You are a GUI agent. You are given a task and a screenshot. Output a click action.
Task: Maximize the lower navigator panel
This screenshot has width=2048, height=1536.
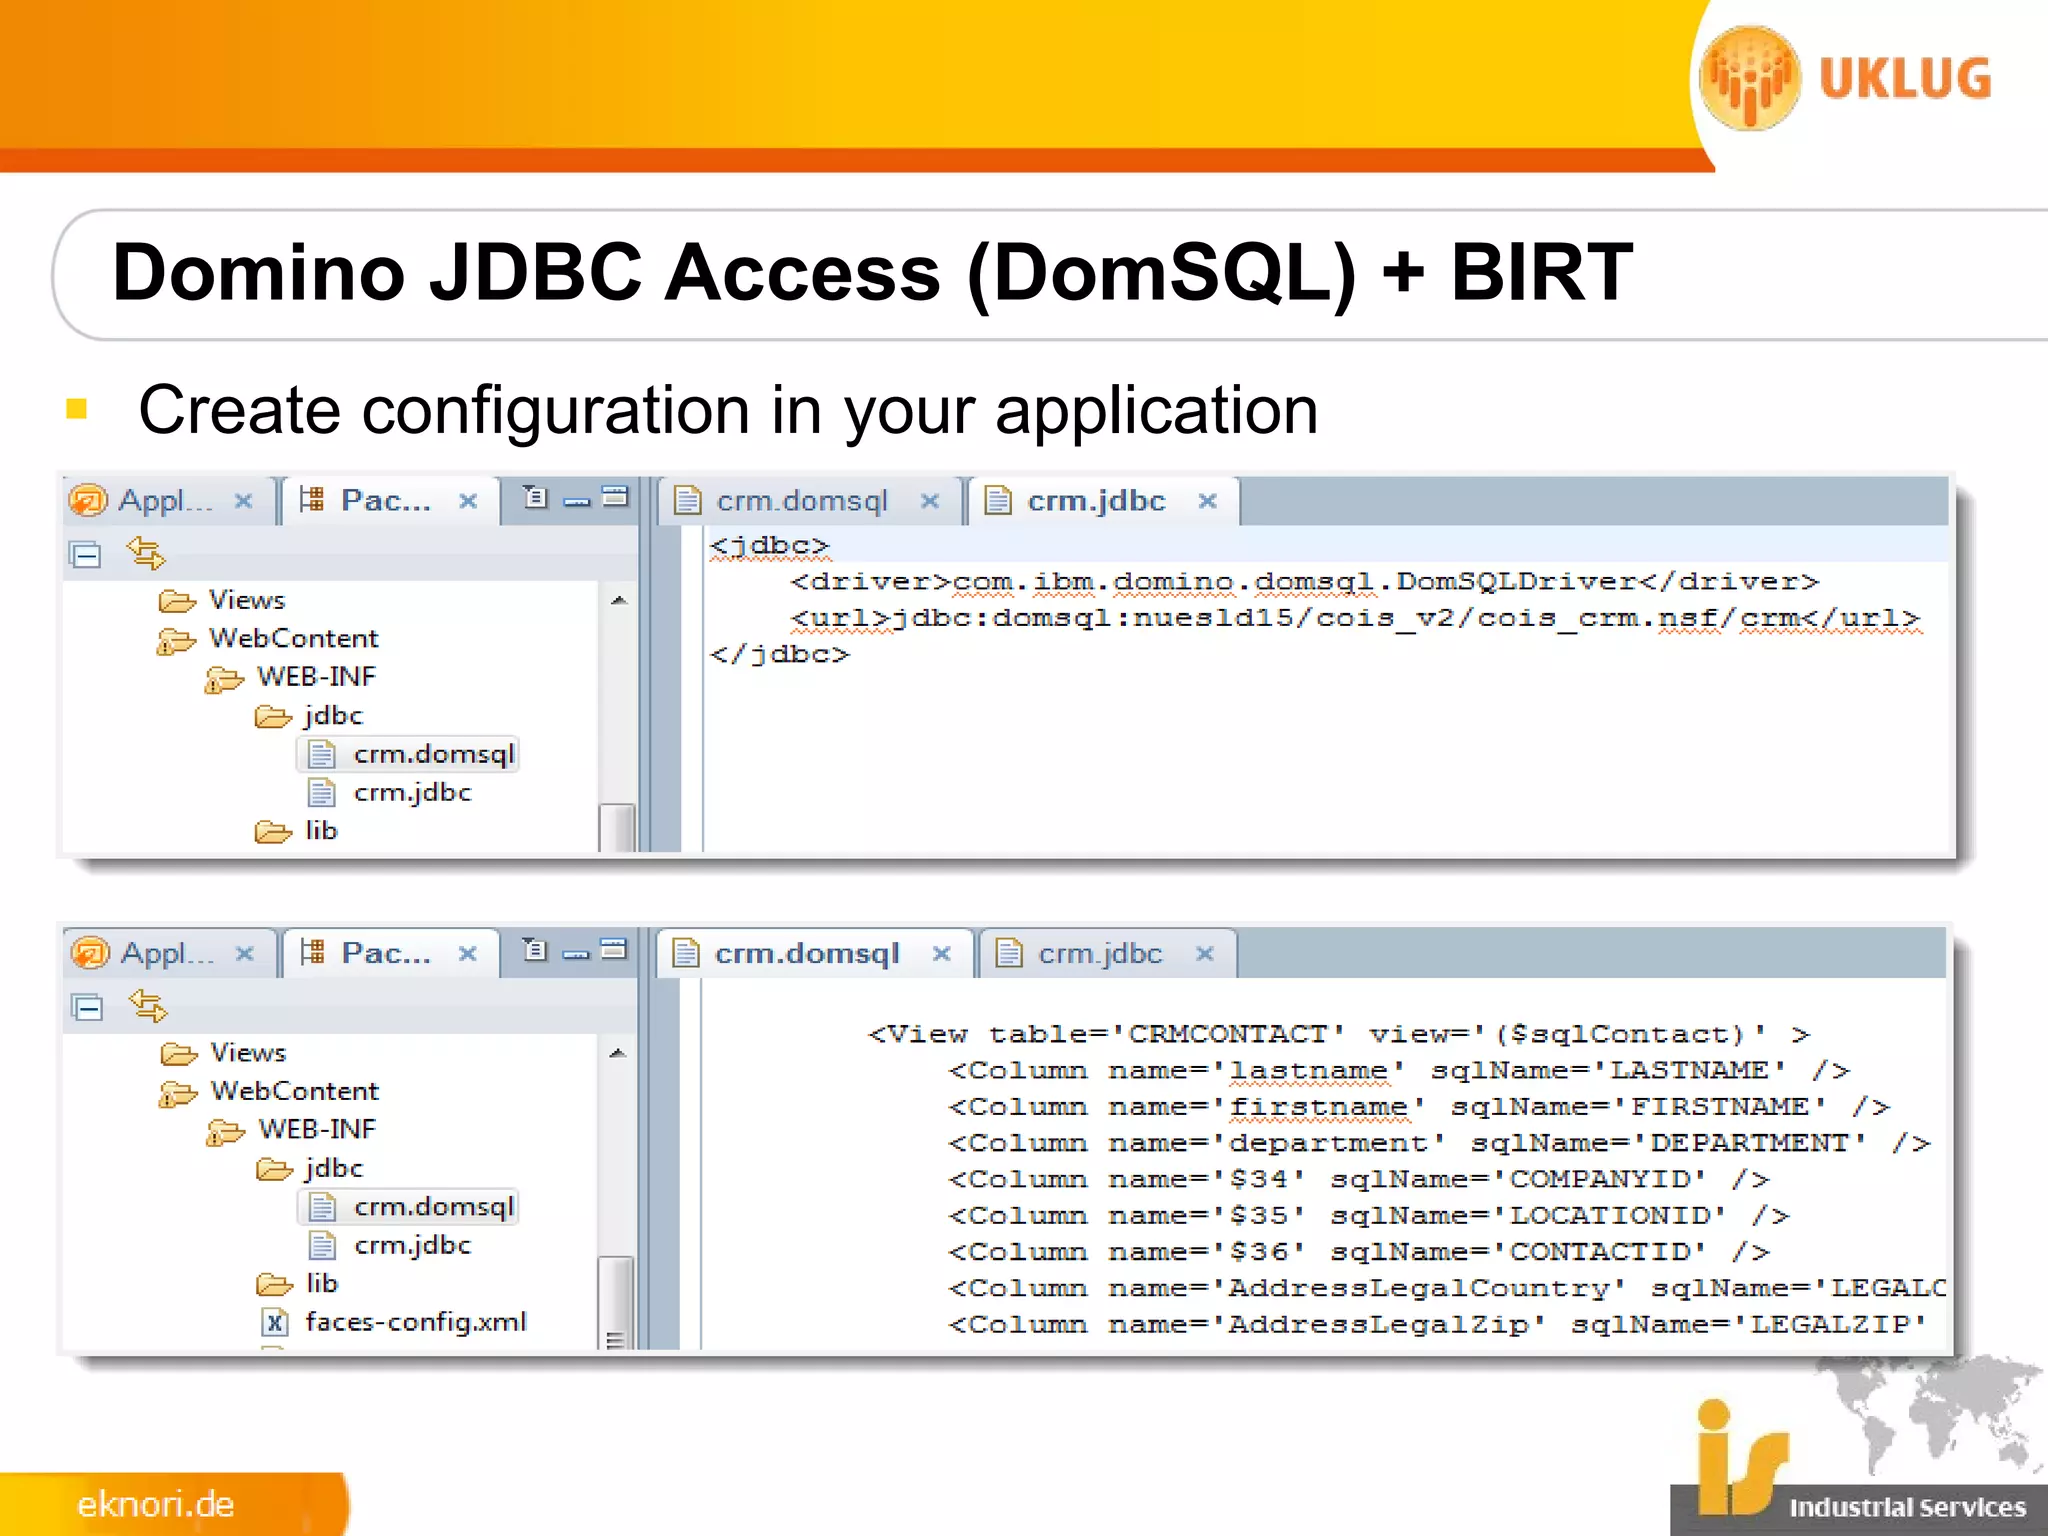pos(614,950)
